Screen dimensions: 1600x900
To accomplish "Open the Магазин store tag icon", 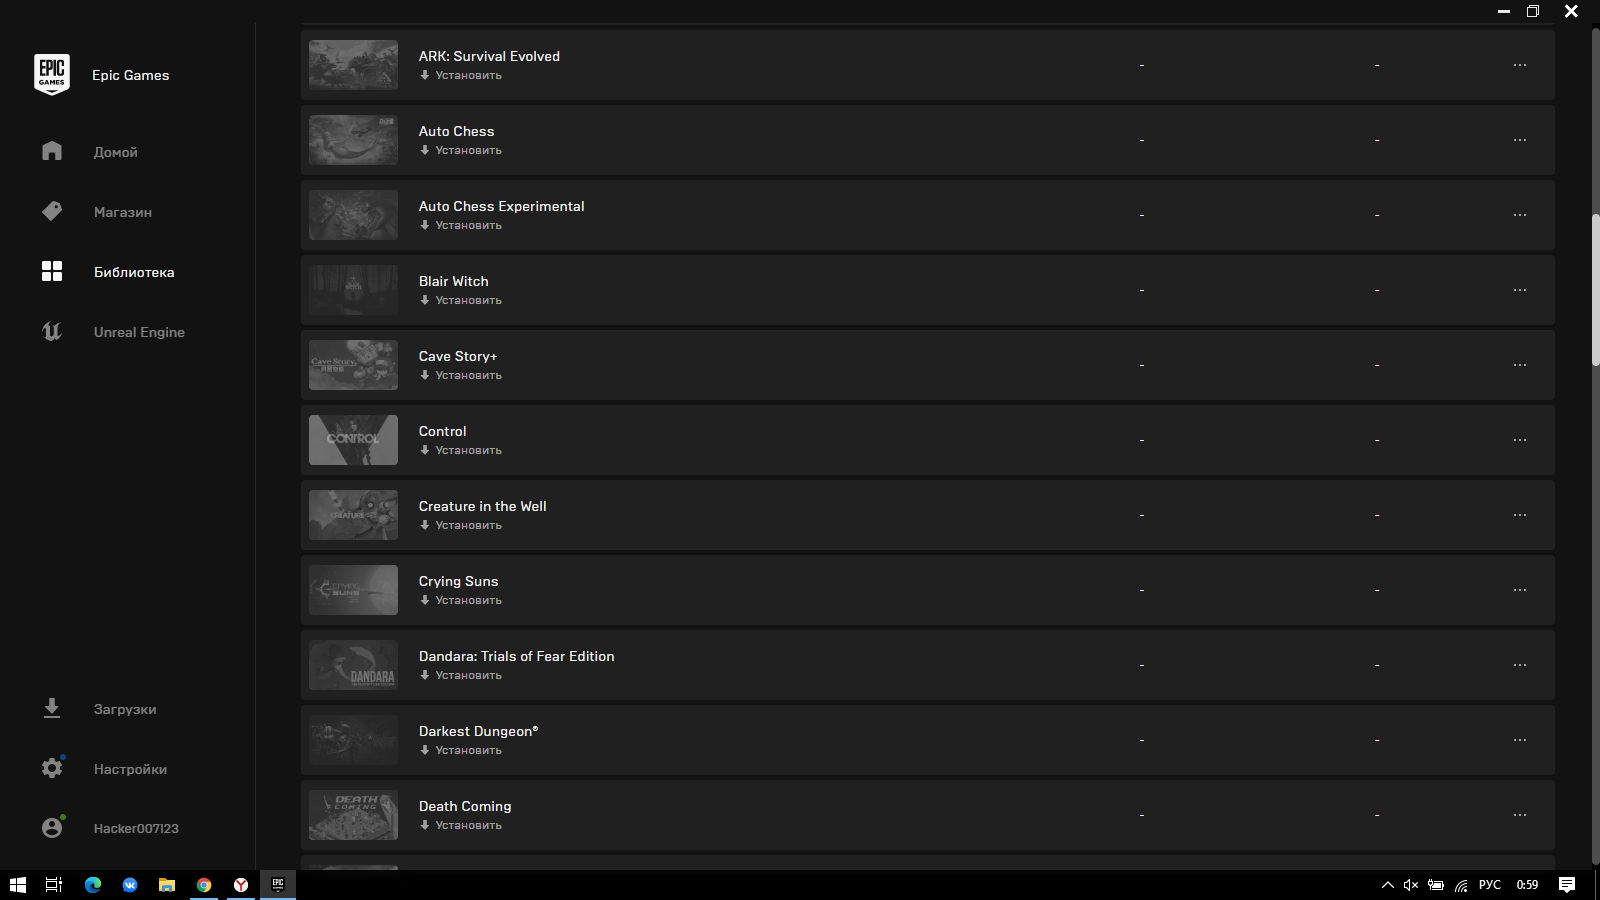I will [52, 211].
